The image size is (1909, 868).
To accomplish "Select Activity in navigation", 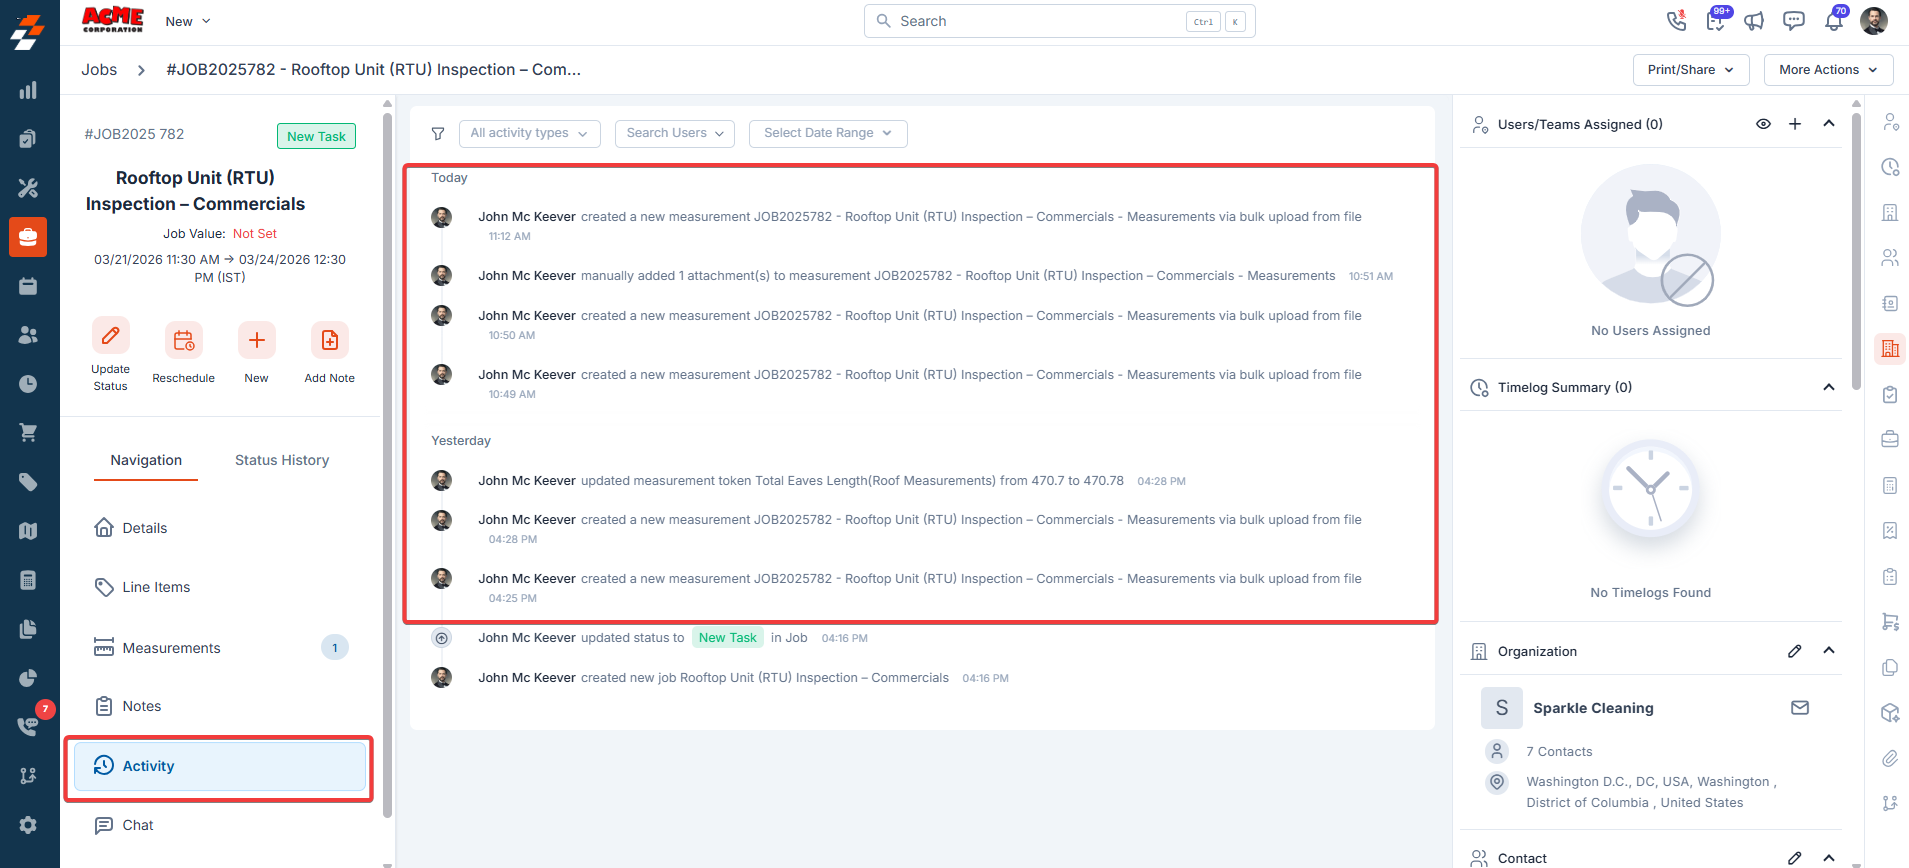I will coord(220,766).
